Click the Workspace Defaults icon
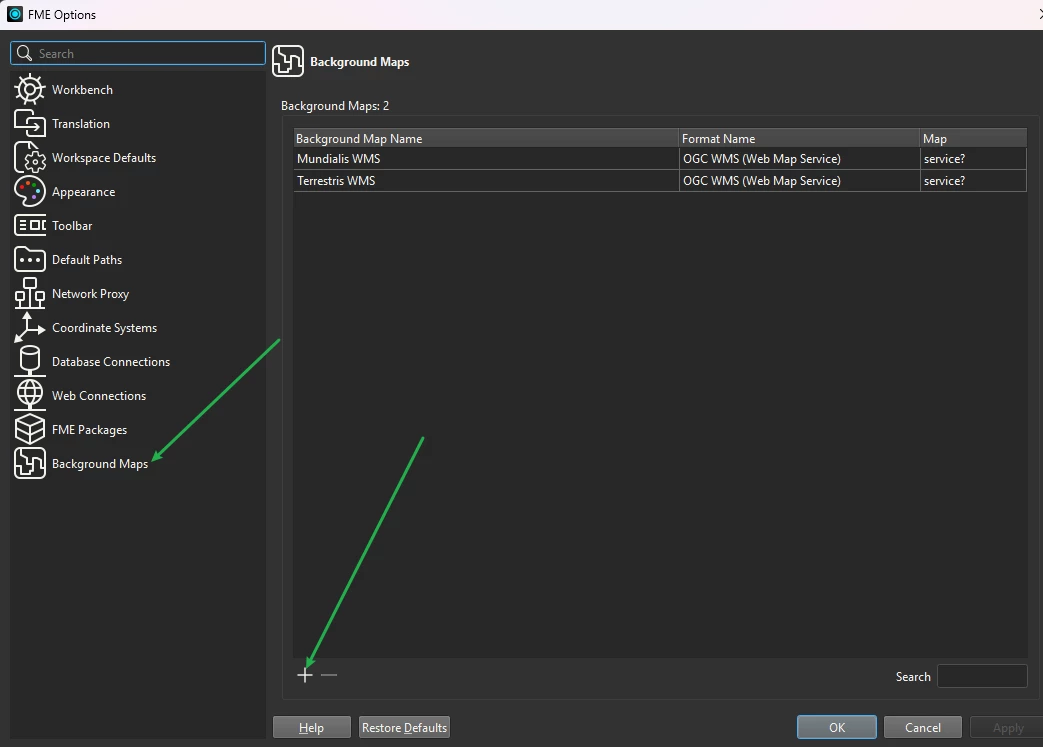 pyautogui.click(x=30, y=158)
